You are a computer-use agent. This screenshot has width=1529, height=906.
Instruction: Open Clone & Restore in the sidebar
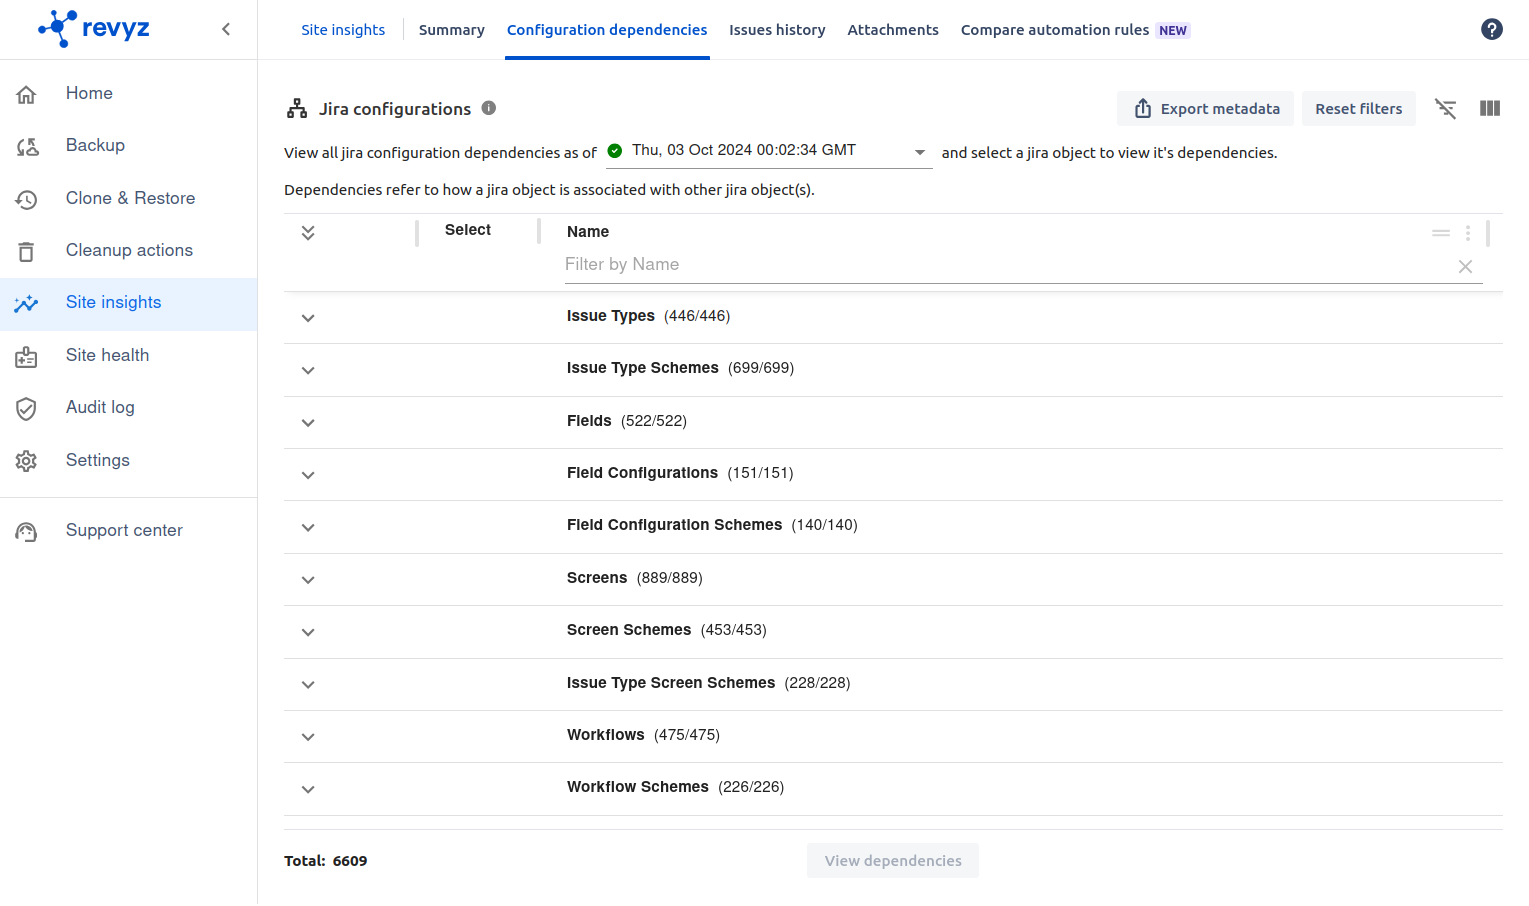[x=128, y=198]
